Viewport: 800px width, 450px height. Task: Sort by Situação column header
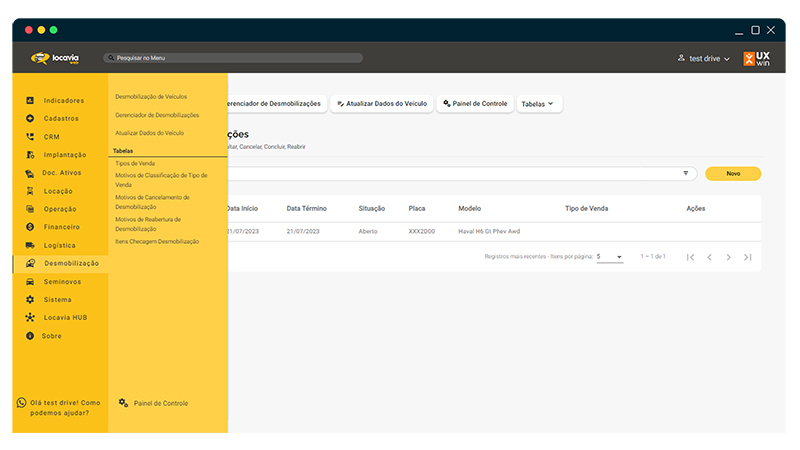(x=371, y=208)
